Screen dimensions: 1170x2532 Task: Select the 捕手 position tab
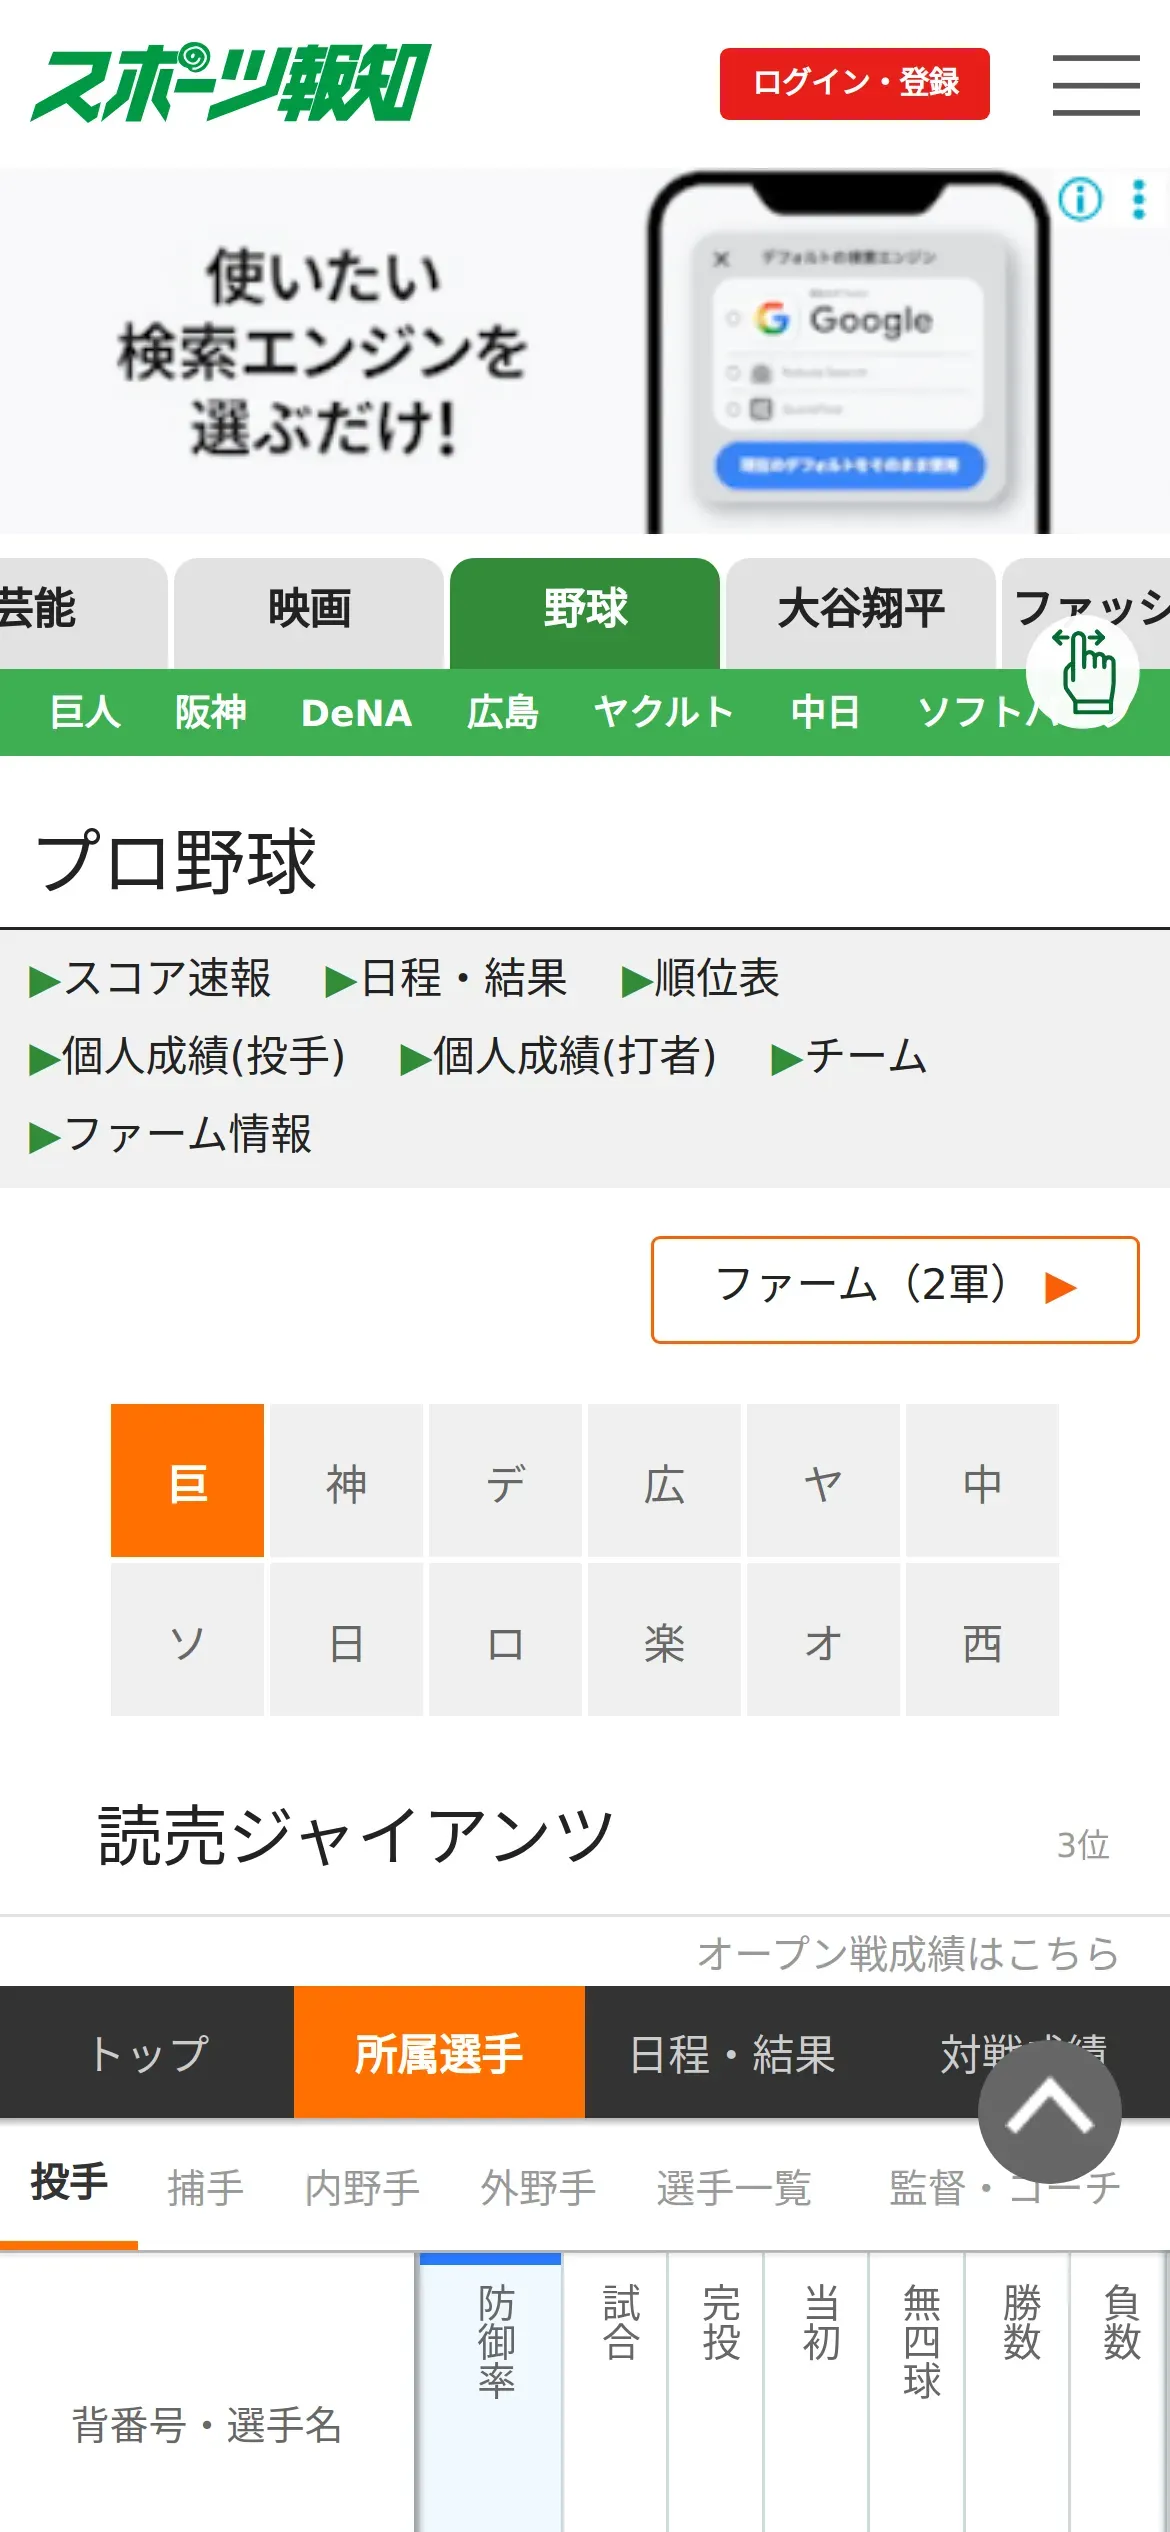[x=205, y=2187]
